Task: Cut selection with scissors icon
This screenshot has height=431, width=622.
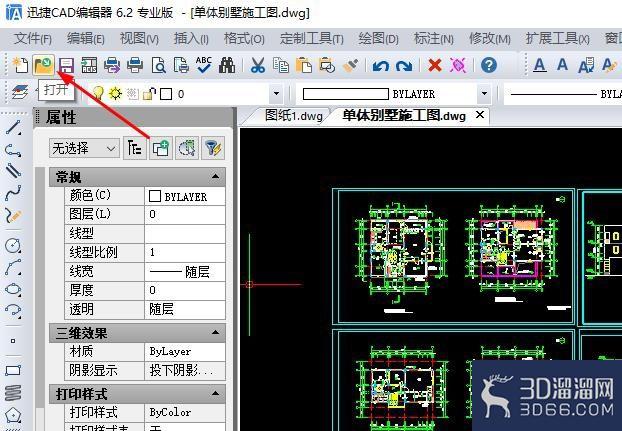Action: (x=258, y=65)
